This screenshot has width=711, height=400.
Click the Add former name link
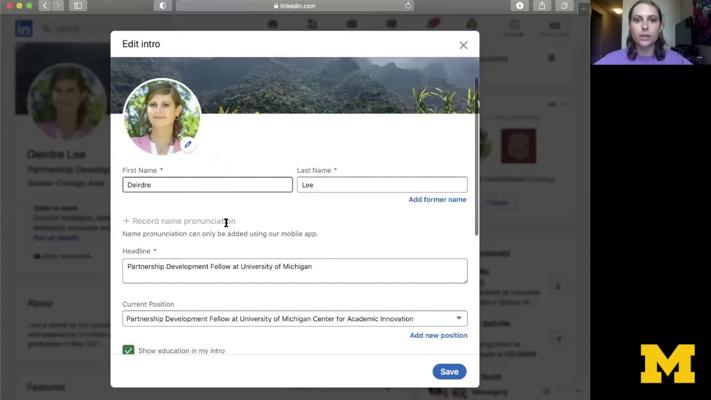[x=437, y=200]
